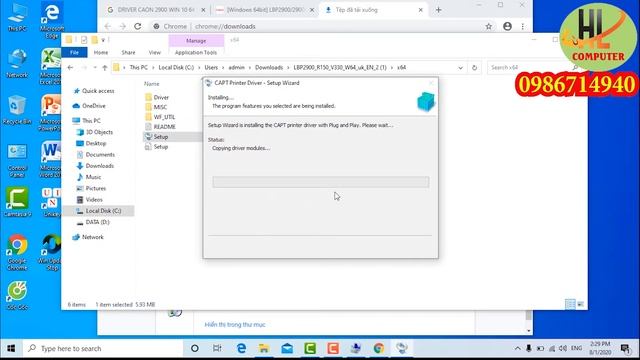
Task: Open Microsoft Excel desktop shortcut
Action: tap(51, 66)
